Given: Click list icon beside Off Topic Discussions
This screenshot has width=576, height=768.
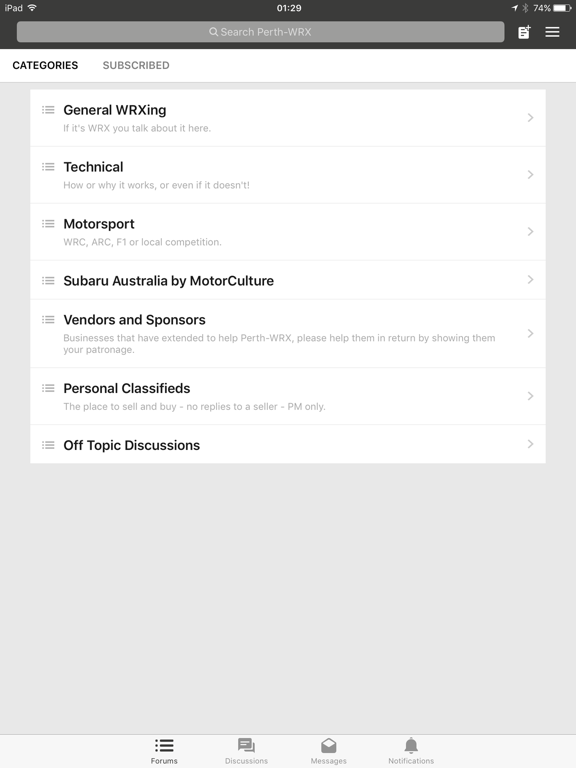Looking at the screenshot, I should pyautogui.click(x=48, y=445).
